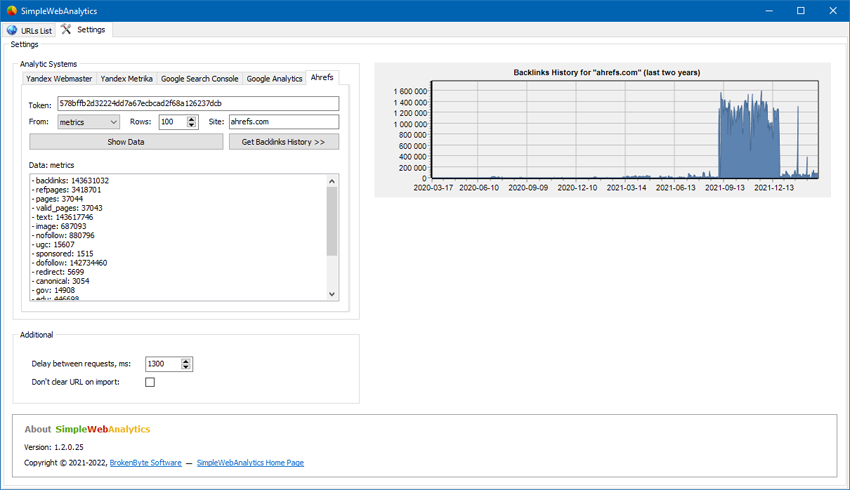Open the Google Search Console tab

199,78
